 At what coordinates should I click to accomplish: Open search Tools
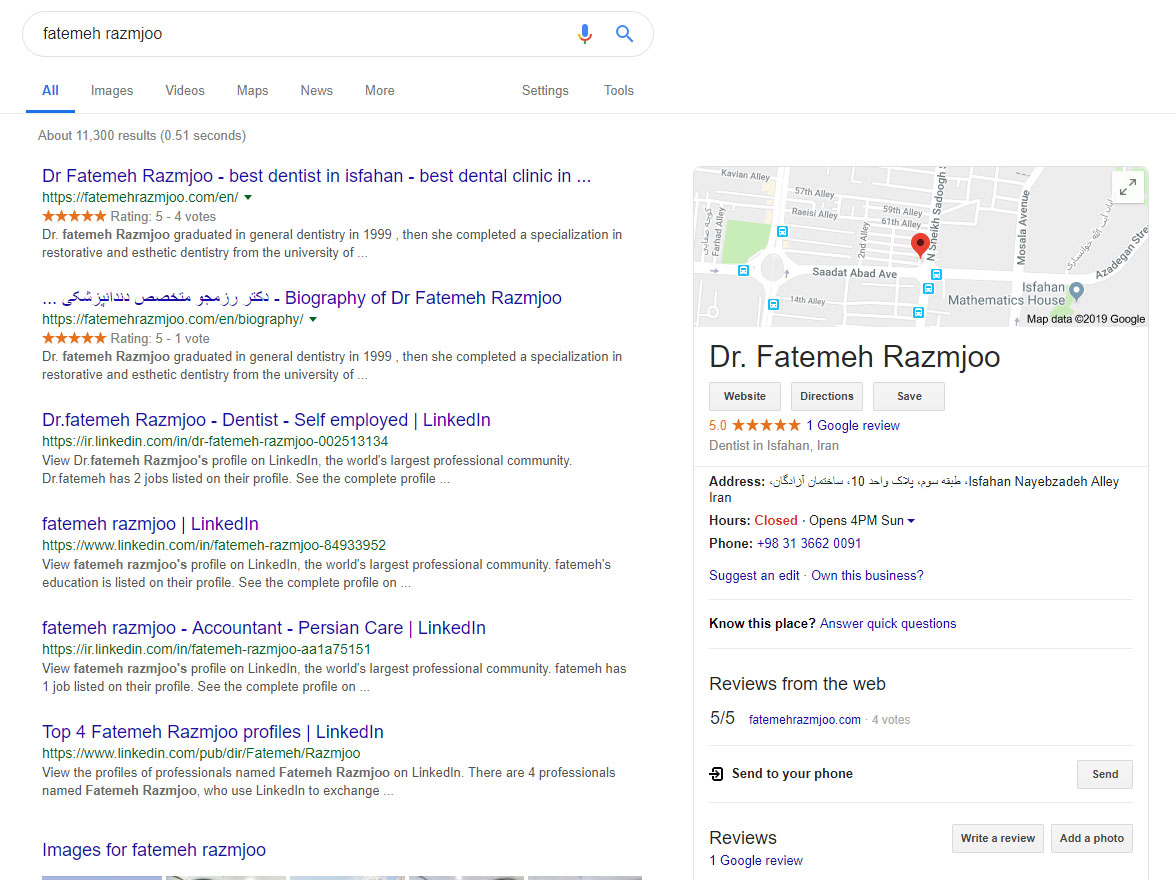pos(619,90)
